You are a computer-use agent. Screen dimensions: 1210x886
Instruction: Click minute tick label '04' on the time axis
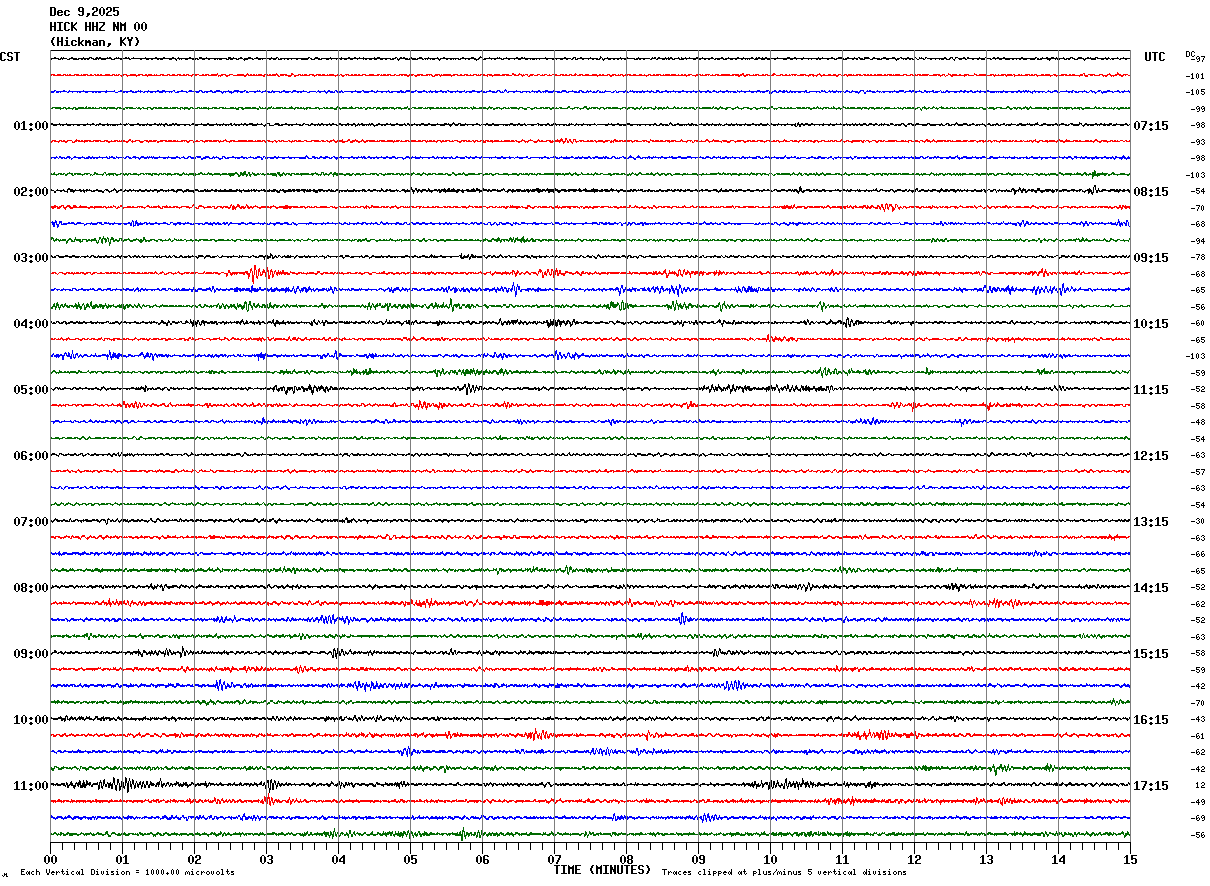pyautogui.click(x=338, y=859)
